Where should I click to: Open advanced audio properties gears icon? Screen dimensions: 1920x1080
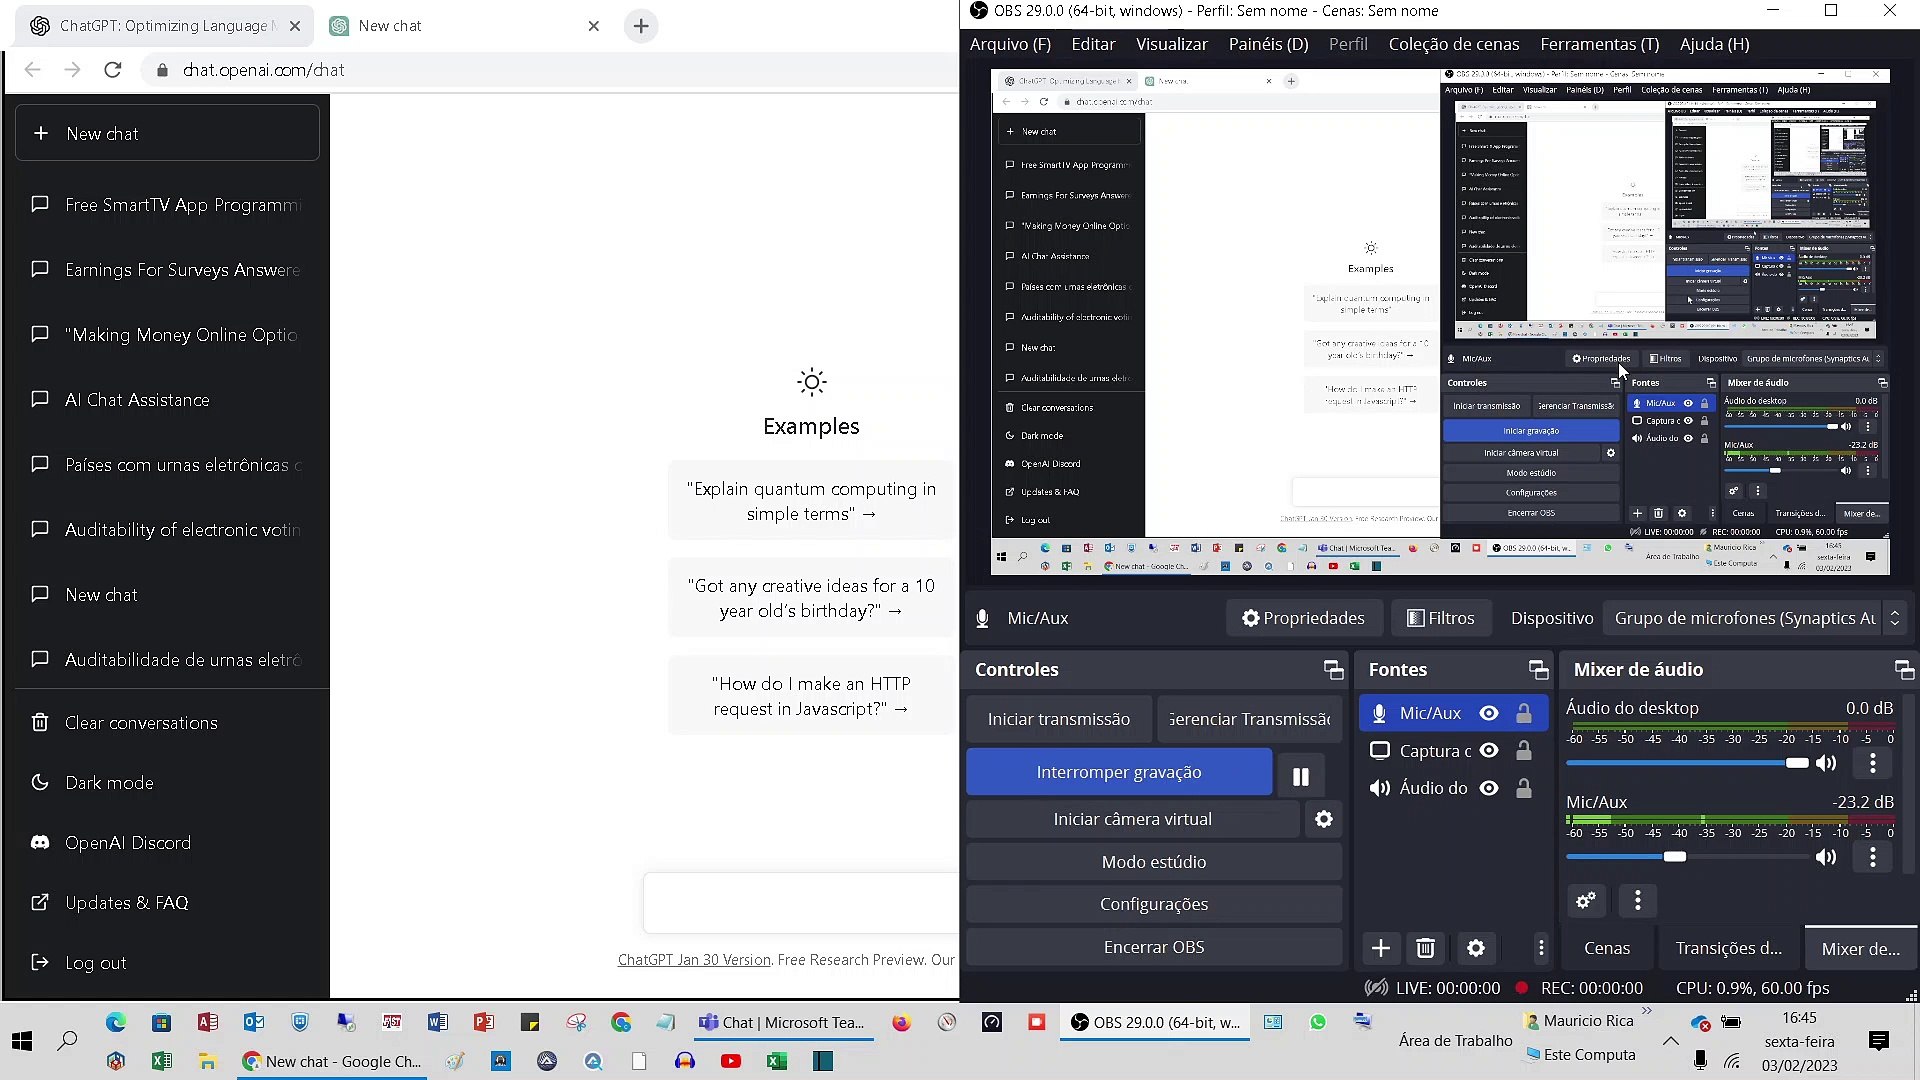click(x=1586, y=901)
